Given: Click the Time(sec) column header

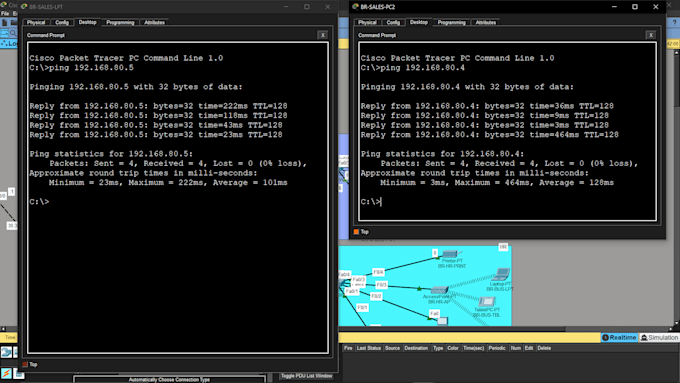Looking at the screenshot, I should click(x=473, y=348).
